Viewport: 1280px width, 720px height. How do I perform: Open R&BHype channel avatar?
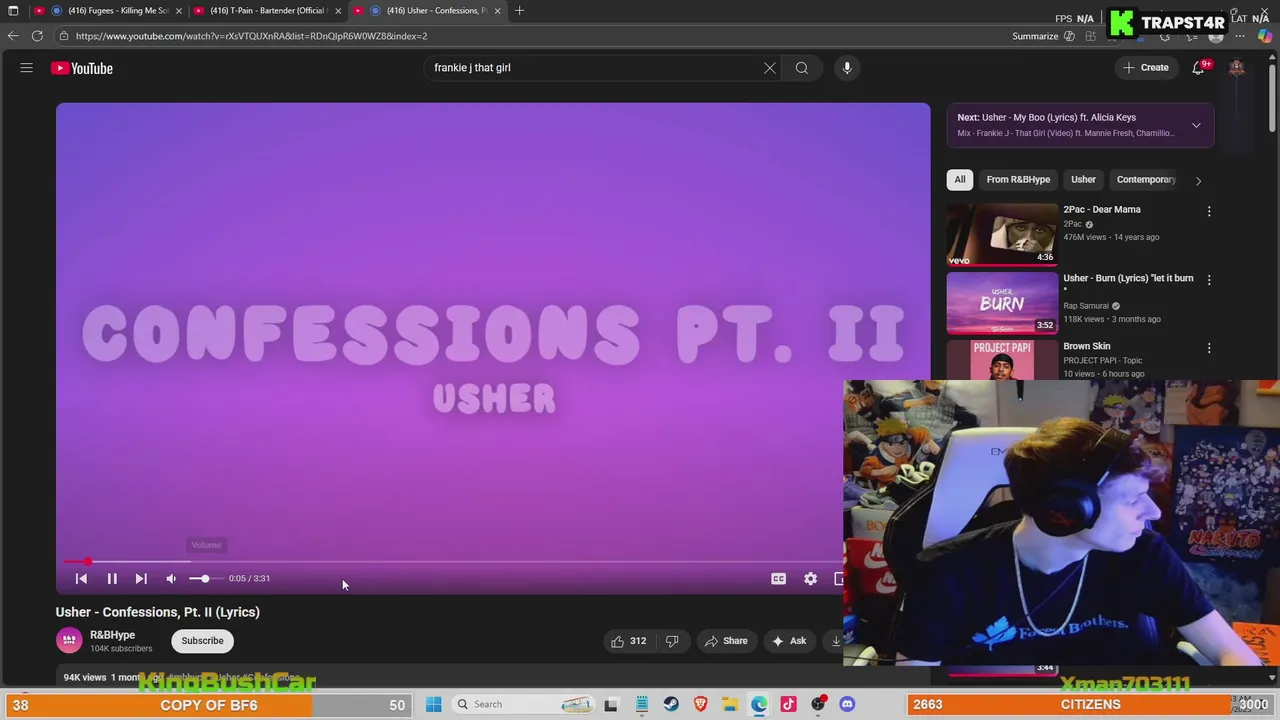pos(69,640)
